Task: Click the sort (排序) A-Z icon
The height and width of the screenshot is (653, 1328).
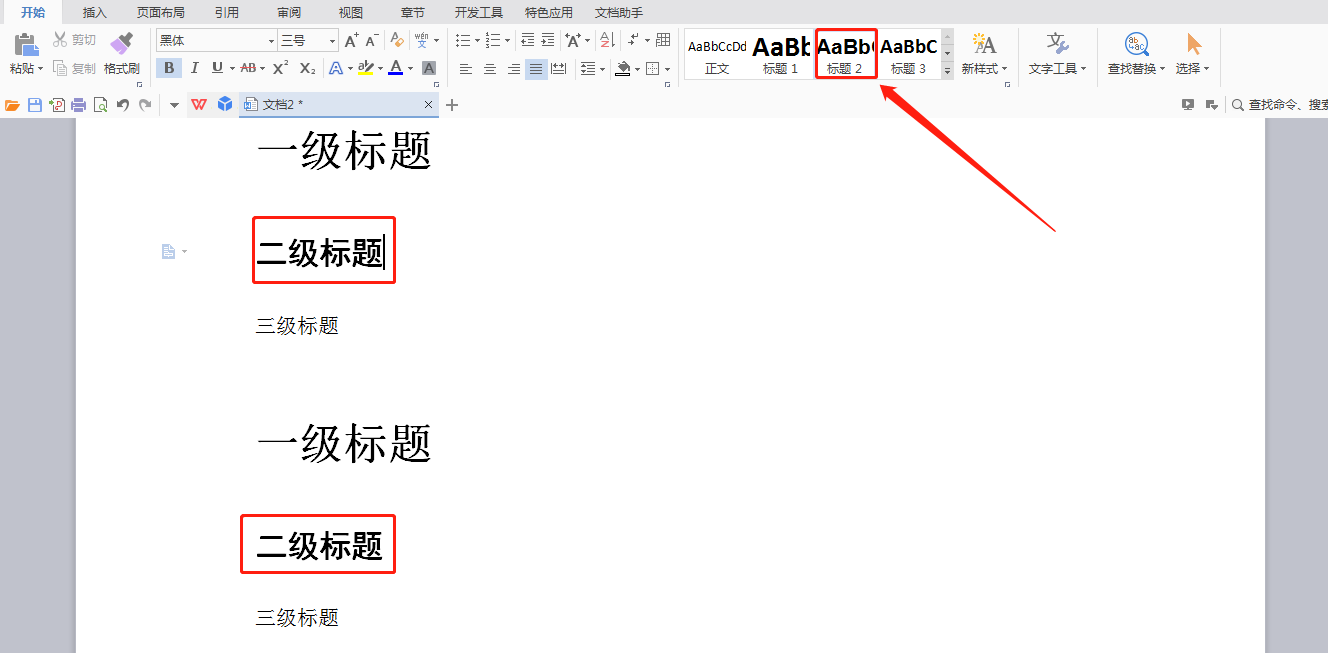Action: pyautogui.click(x=606, y=42)
